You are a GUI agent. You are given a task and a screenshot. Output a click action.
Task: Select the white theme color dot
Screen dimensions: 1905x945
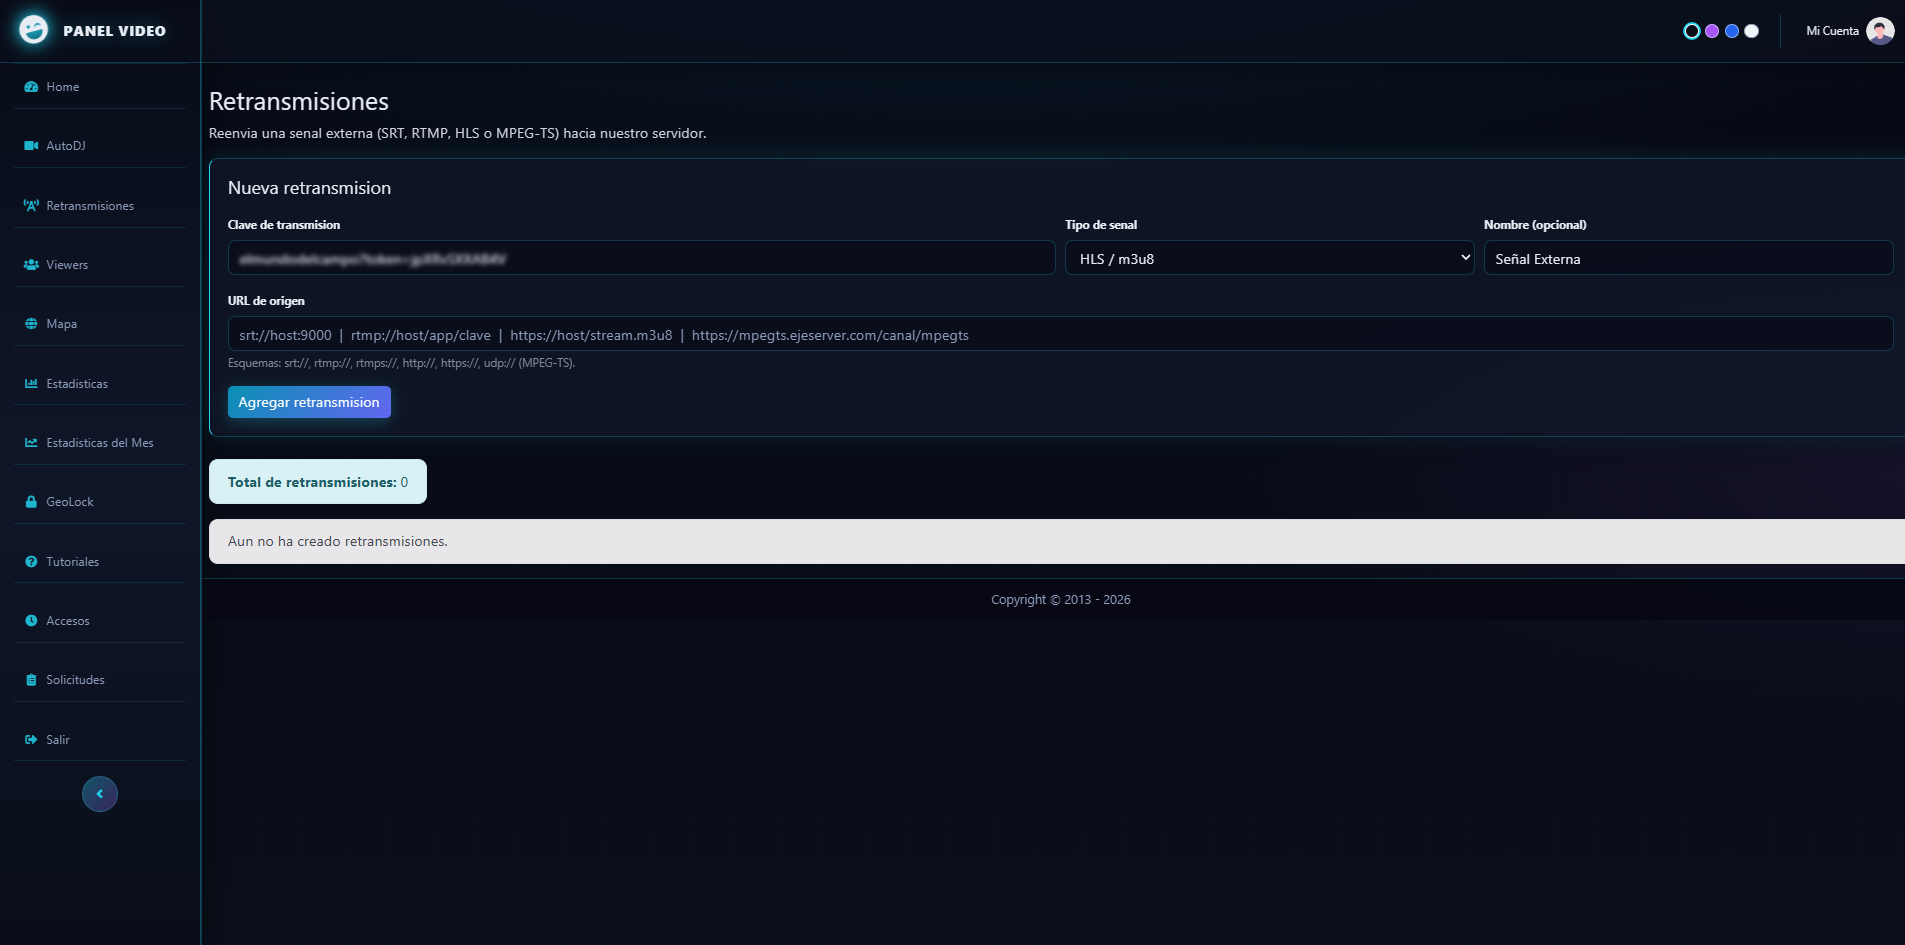pos(1751,31)
